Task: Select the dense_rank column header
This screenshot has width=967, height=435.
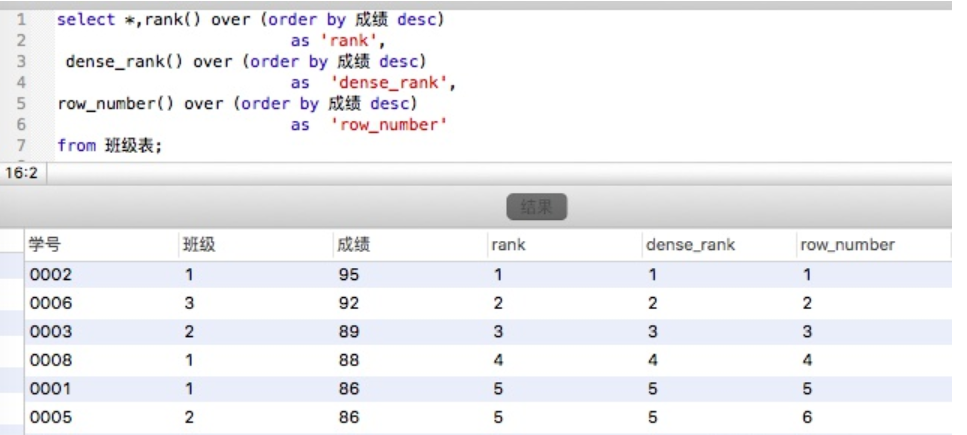Action: [x=718, y=245]
